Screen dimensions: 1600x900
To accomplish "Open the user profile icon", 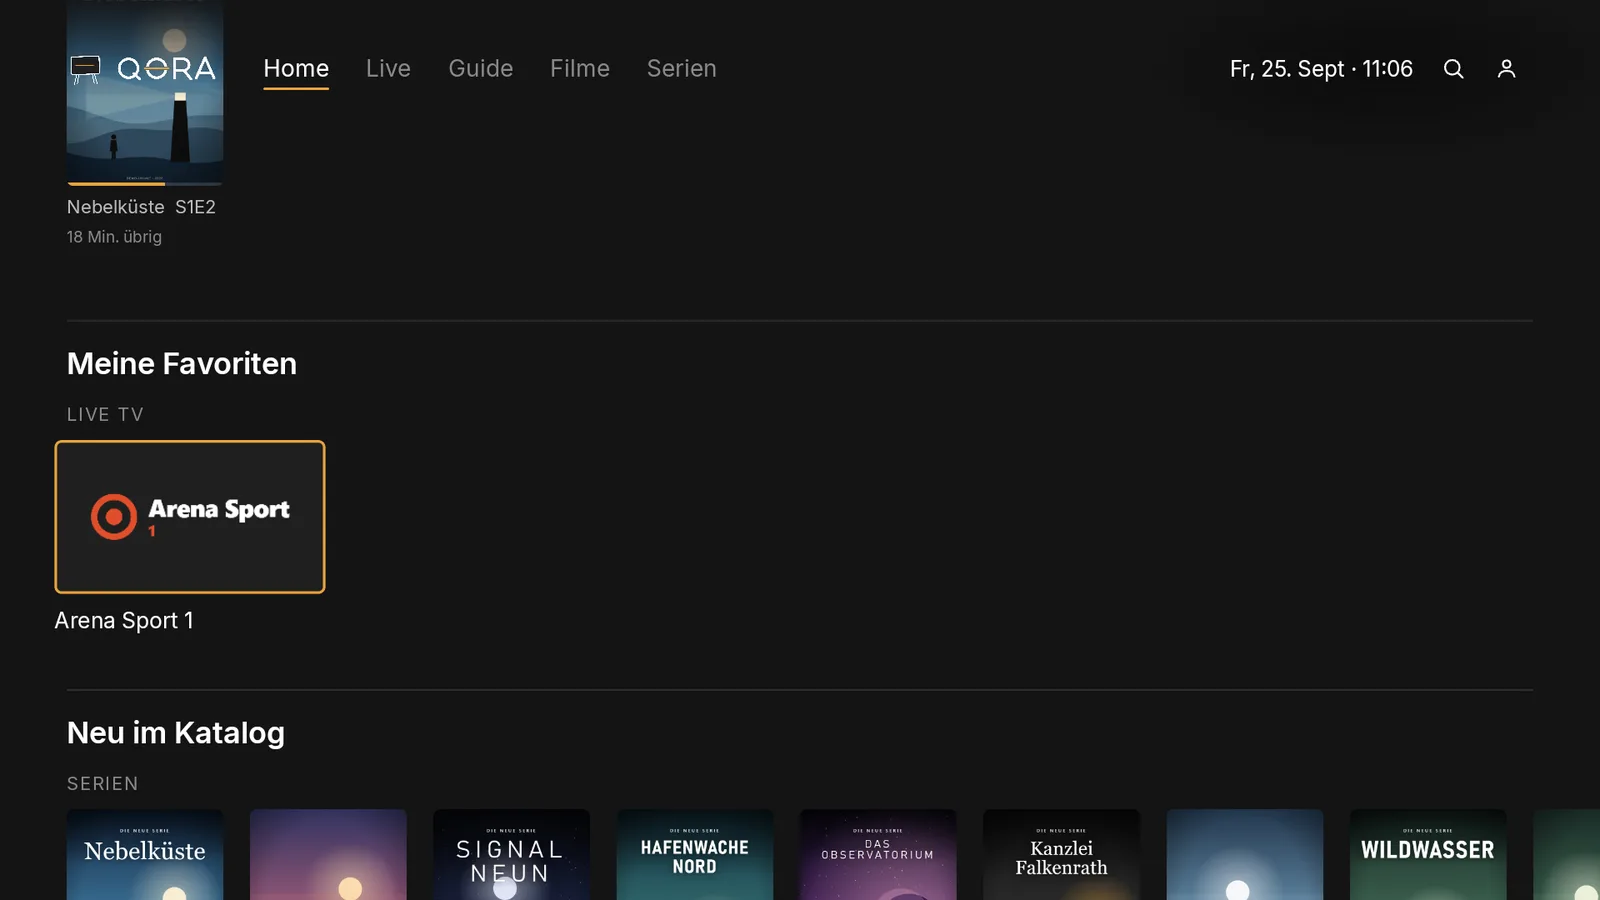I will point(1506,69).
